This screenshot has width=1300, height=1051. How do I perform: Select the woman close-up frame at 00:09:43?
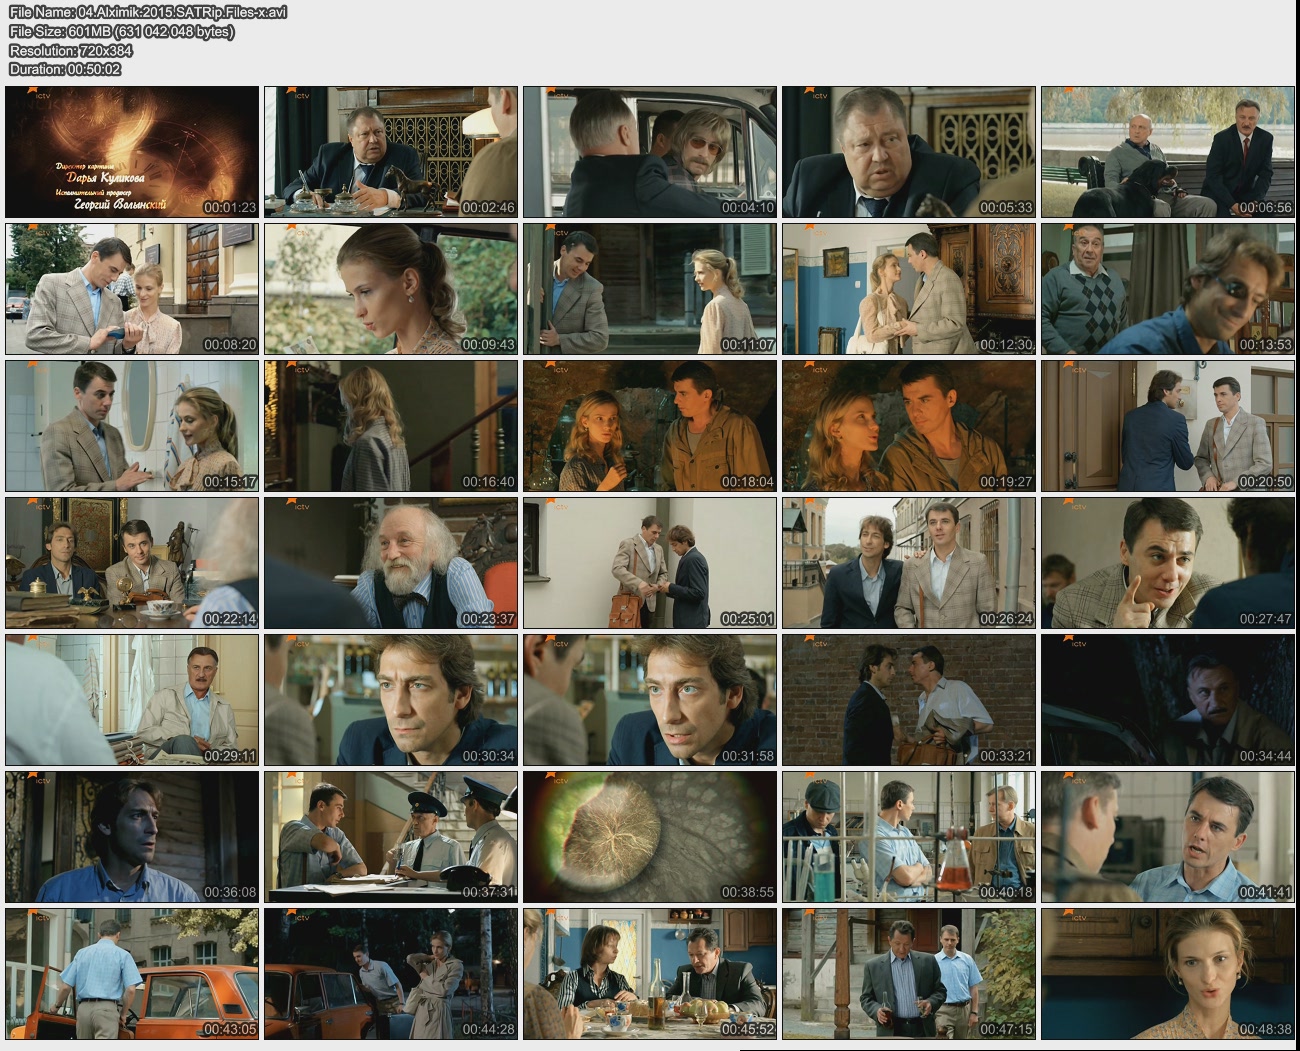coord(391,289)
